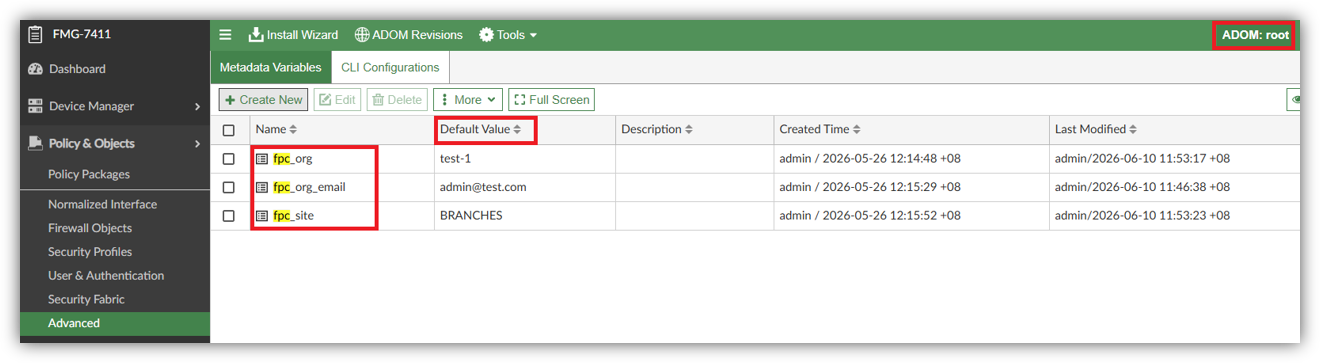Image resolution: width=1320 pixels, height=363 pixels.
Task: Click the fpc_org variable row icon
Action: (x=262, y=159)
